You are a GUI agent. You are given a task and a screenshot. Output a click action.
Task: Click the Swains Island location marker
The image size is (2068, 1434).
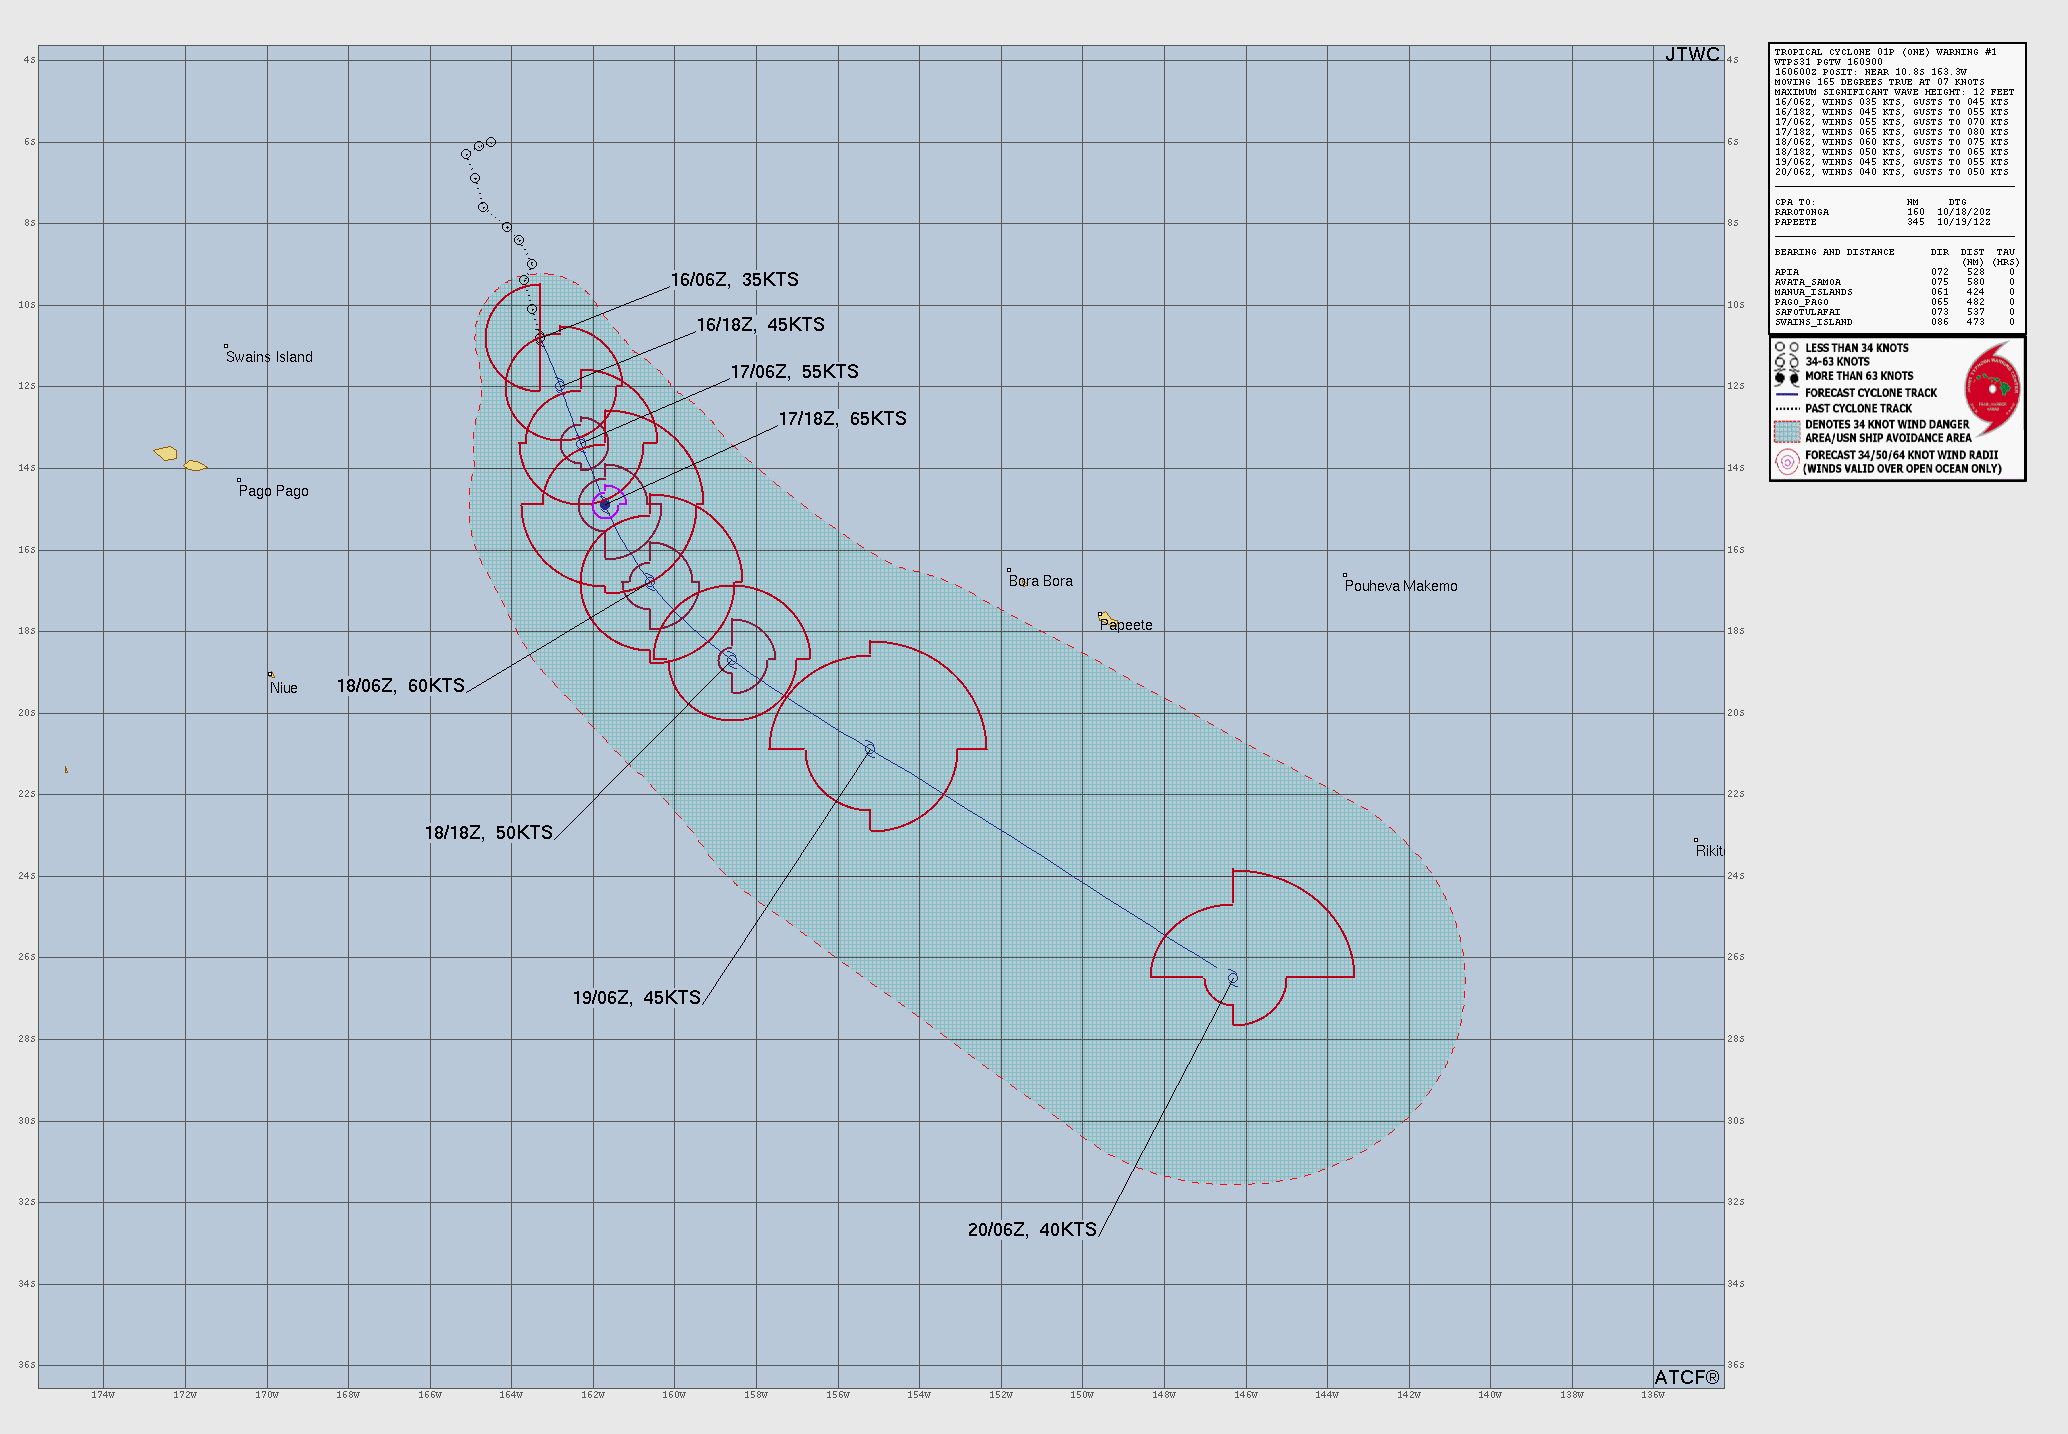coord(226,346)
